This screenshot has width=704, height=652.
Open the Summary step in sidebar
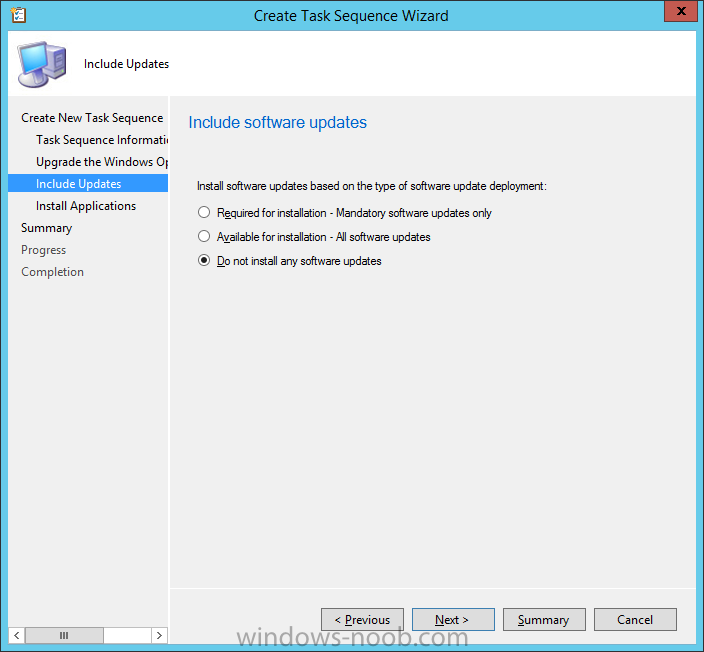coord(46,228)
